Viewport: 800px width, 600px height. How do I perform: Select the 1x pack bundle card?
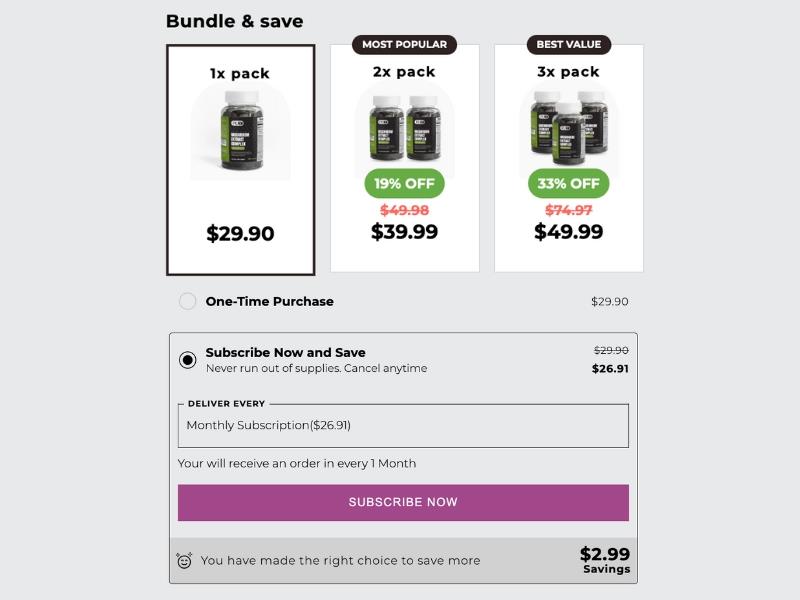tap(240, 160)
